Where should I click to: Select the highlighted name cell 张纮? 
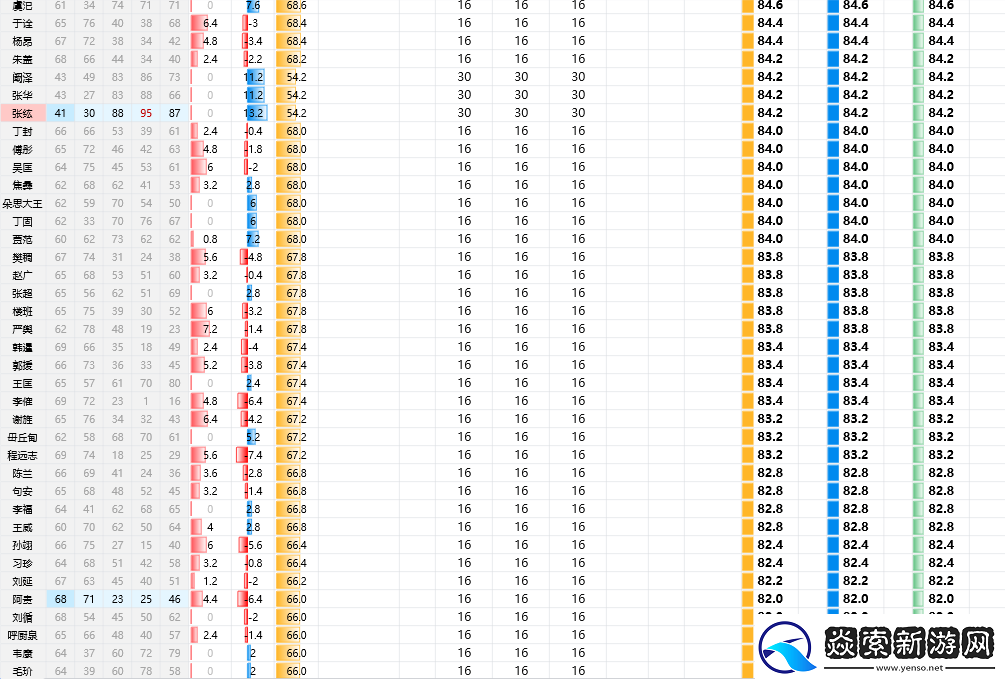point(22,113)
